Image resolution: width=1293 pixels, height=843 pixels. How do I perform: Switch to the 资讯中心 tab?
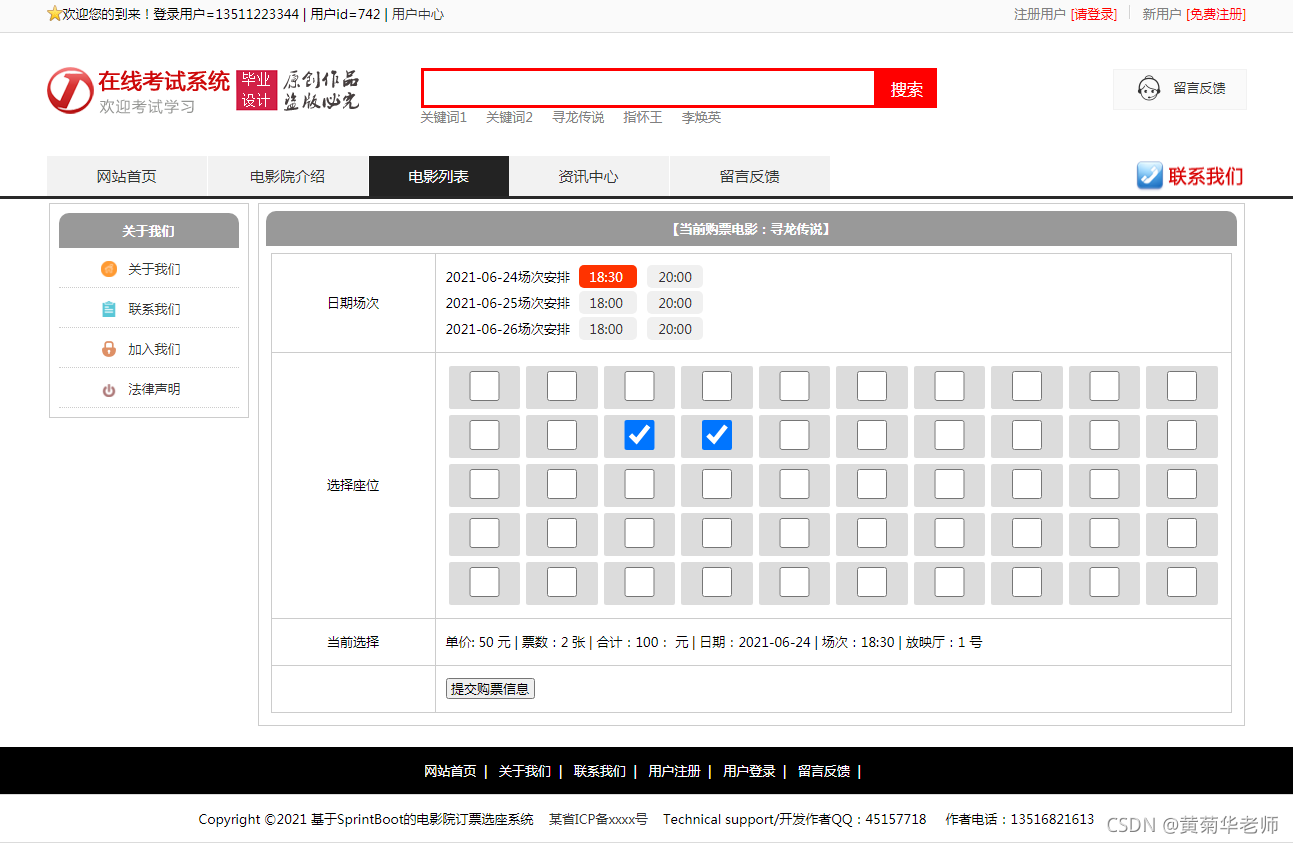pos(588,176)
